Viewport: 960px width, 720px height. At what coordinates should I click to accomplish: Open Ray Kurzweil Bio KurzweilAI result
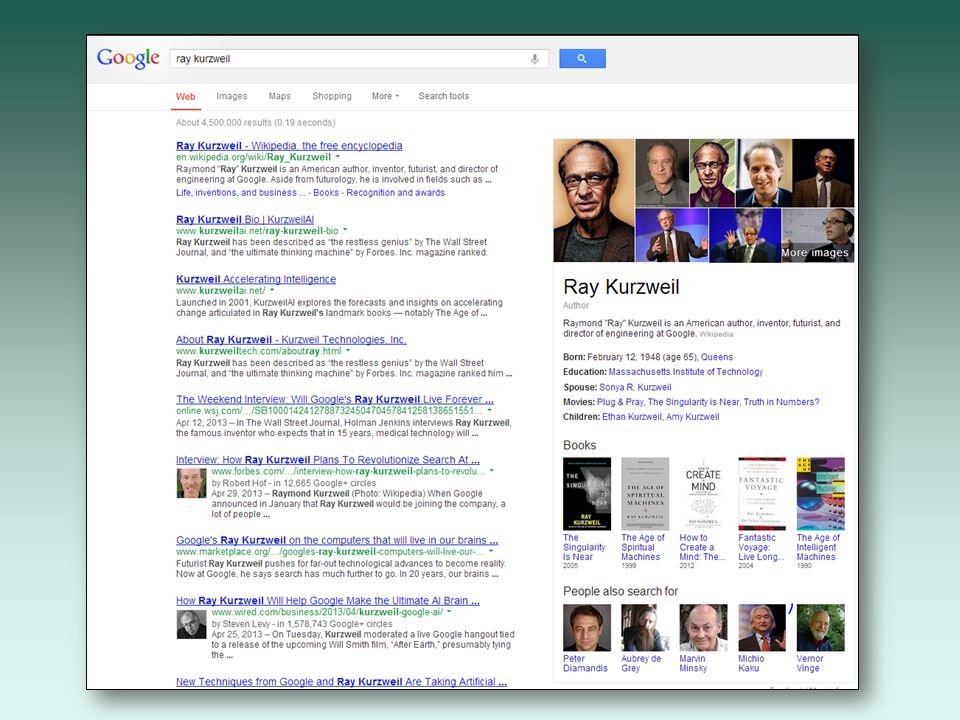[x=245, y=219]
